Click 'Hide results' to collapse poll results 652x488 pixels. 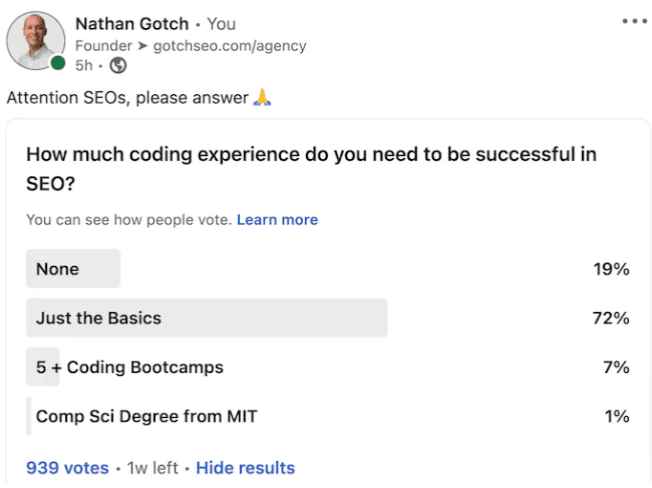[x=245, y=467]
